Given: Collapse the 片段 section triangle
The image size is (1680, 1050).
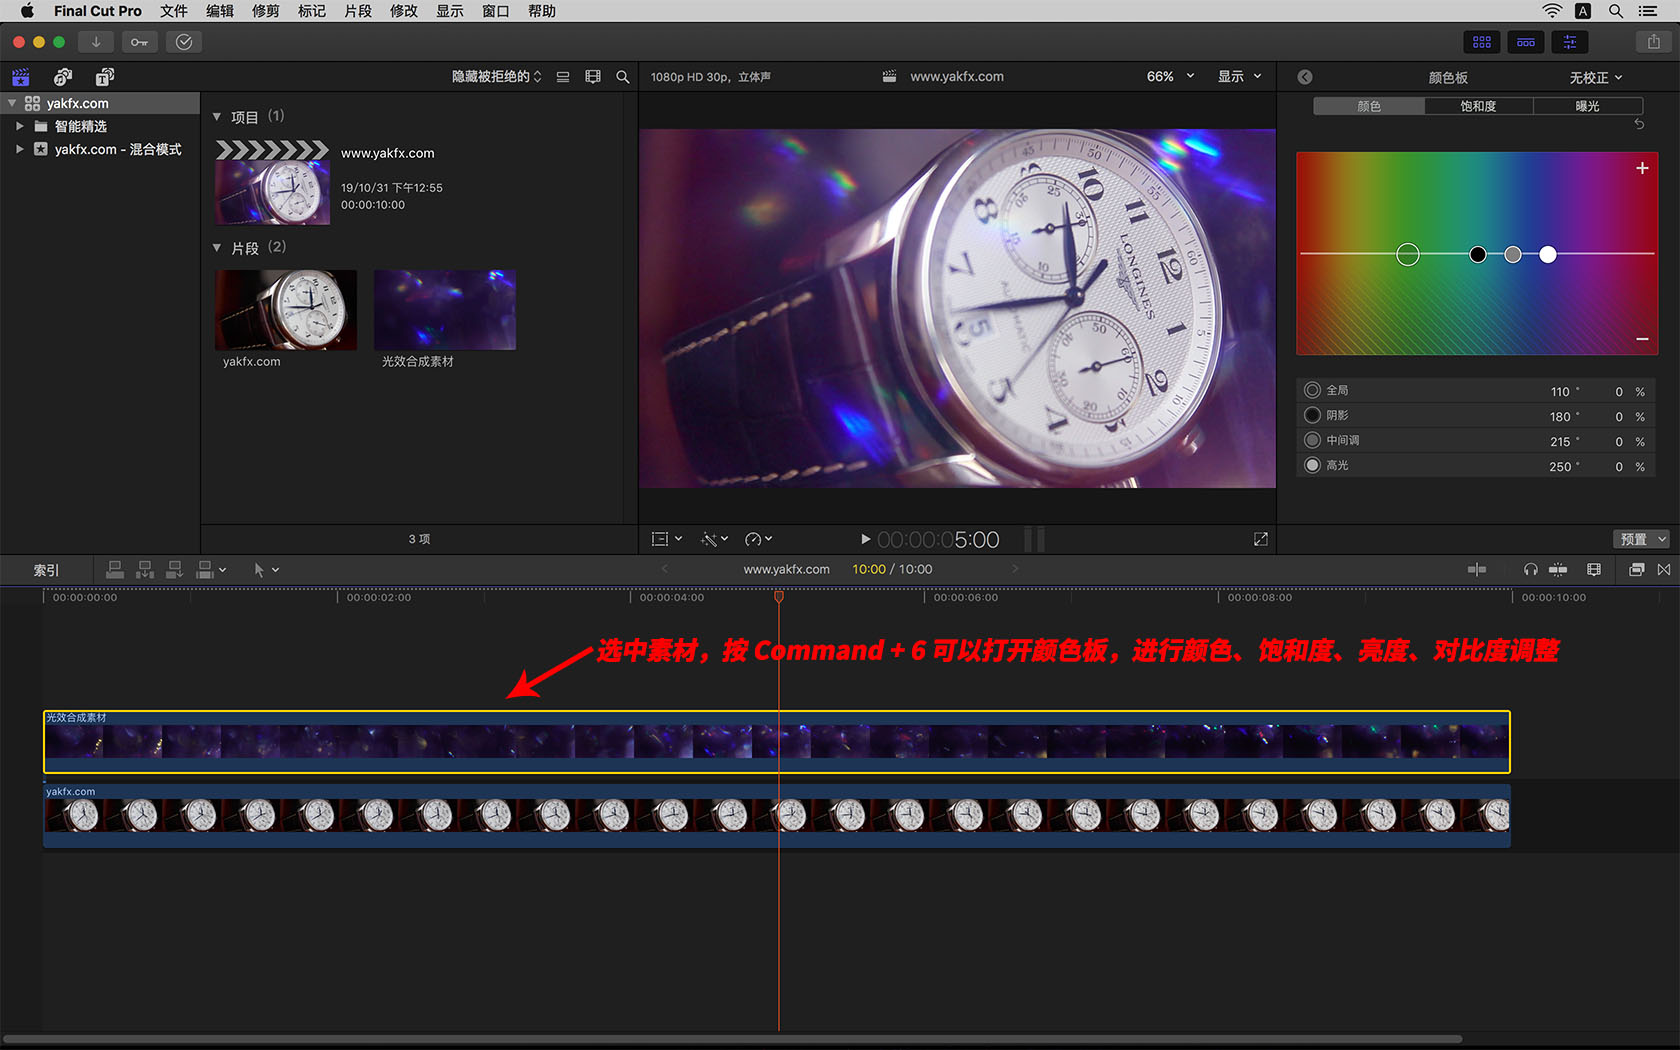Looking at the screenshot, I should click(x=217, y=248).
